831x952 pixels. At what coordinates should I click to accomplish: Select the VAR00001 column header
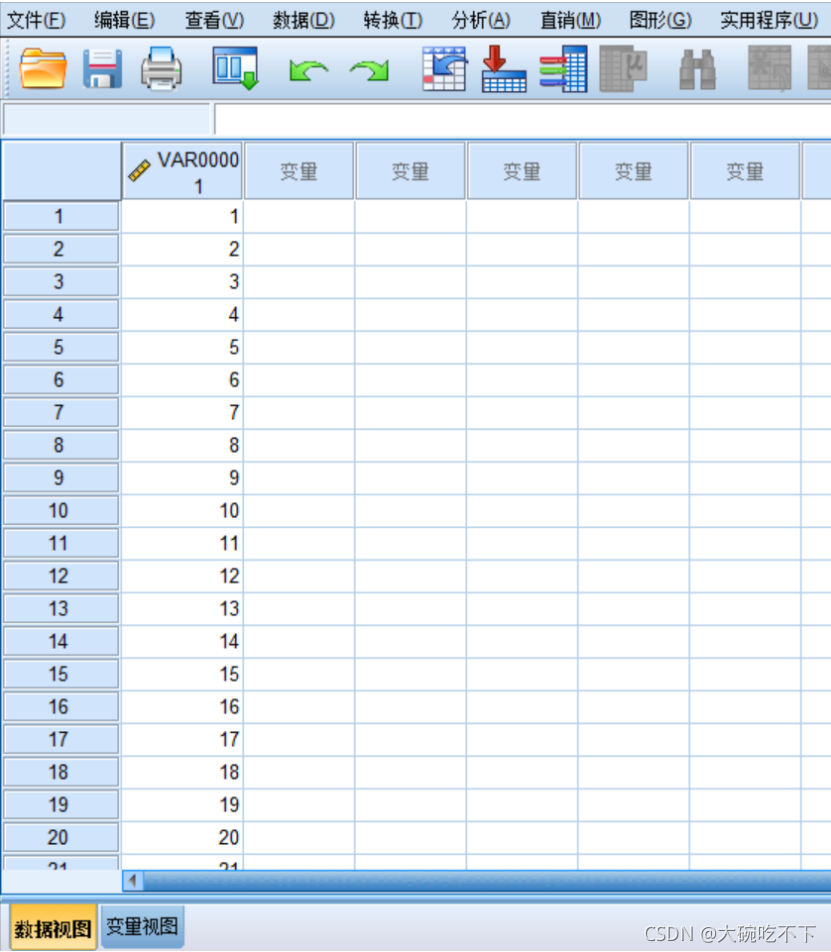click(182, 172)
